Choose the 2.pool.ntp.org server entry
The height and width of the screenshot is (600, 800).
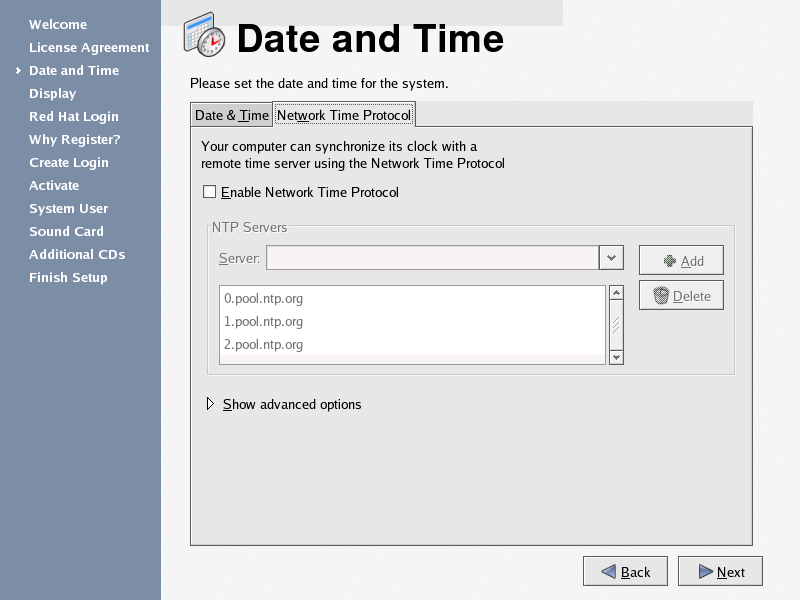[263, 344]
